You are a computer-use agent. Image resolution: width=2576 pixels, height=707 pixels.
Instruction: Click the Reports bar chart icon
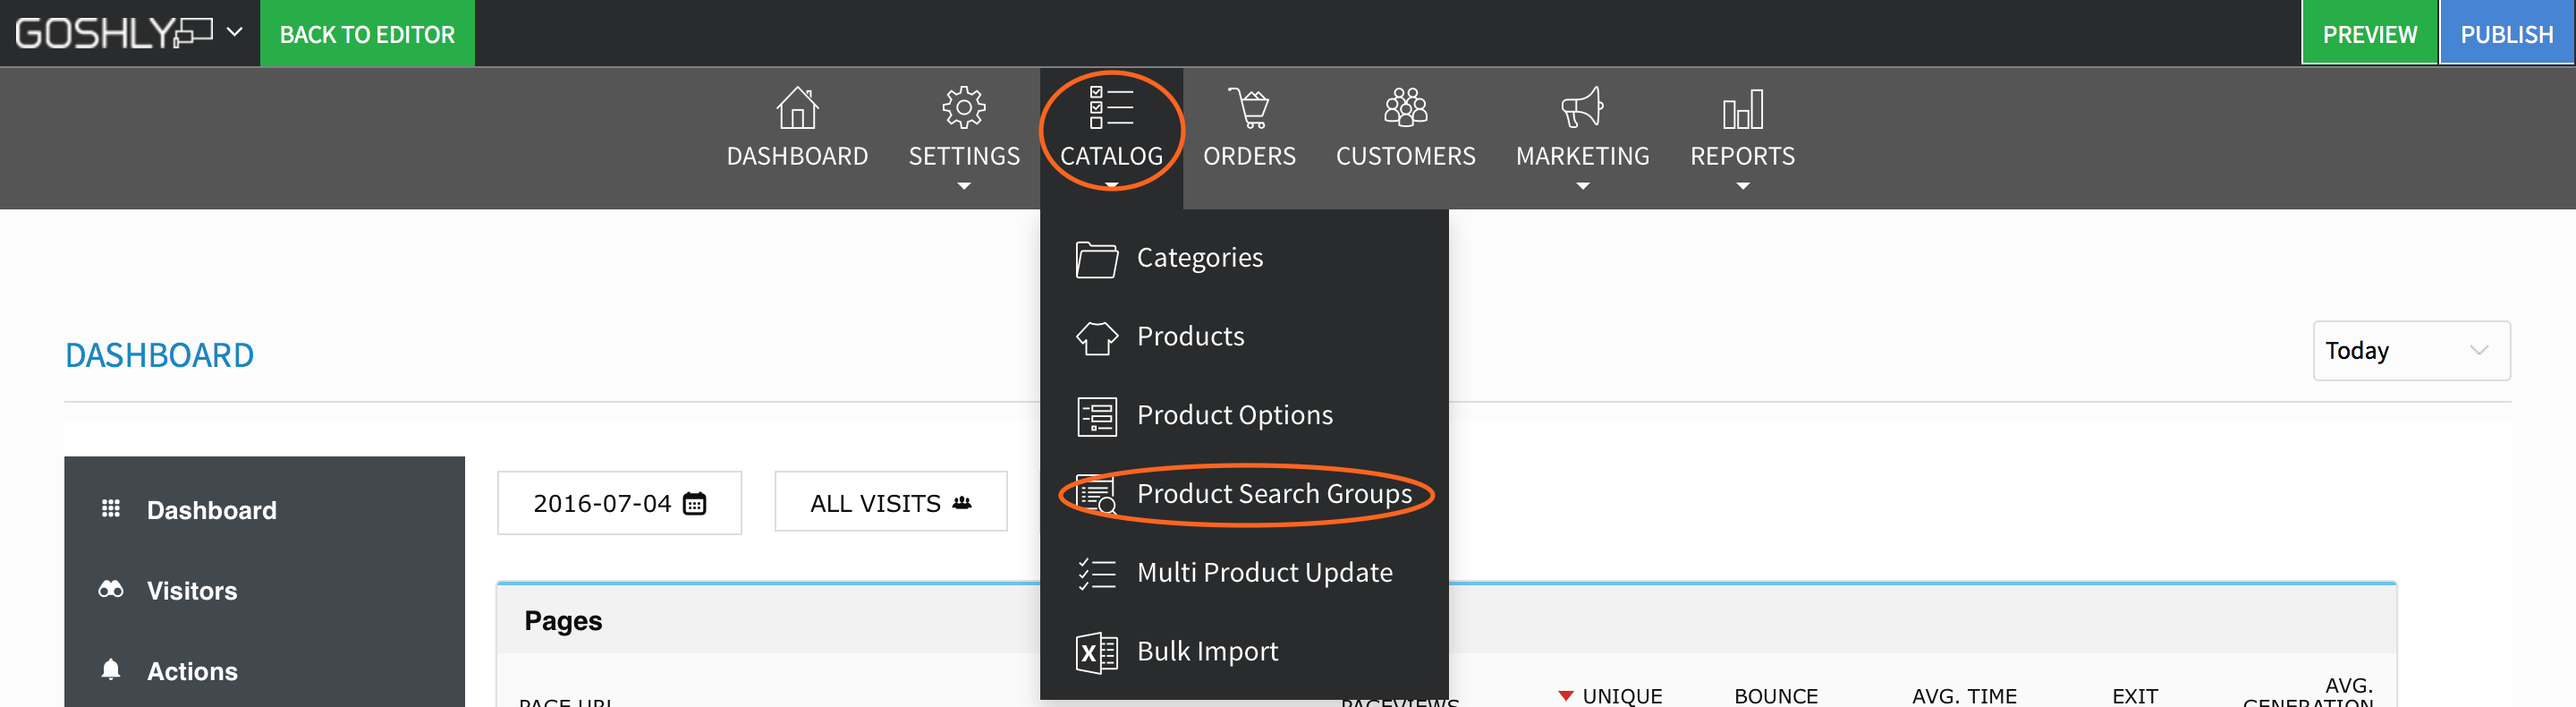[1742, 109]
